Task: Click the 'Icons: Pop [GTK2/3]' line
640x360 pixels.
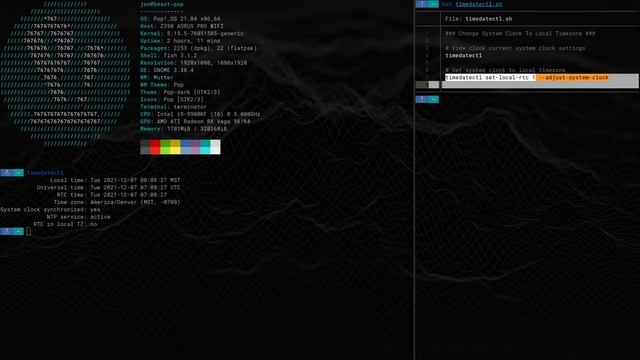Action: [172, 100]
